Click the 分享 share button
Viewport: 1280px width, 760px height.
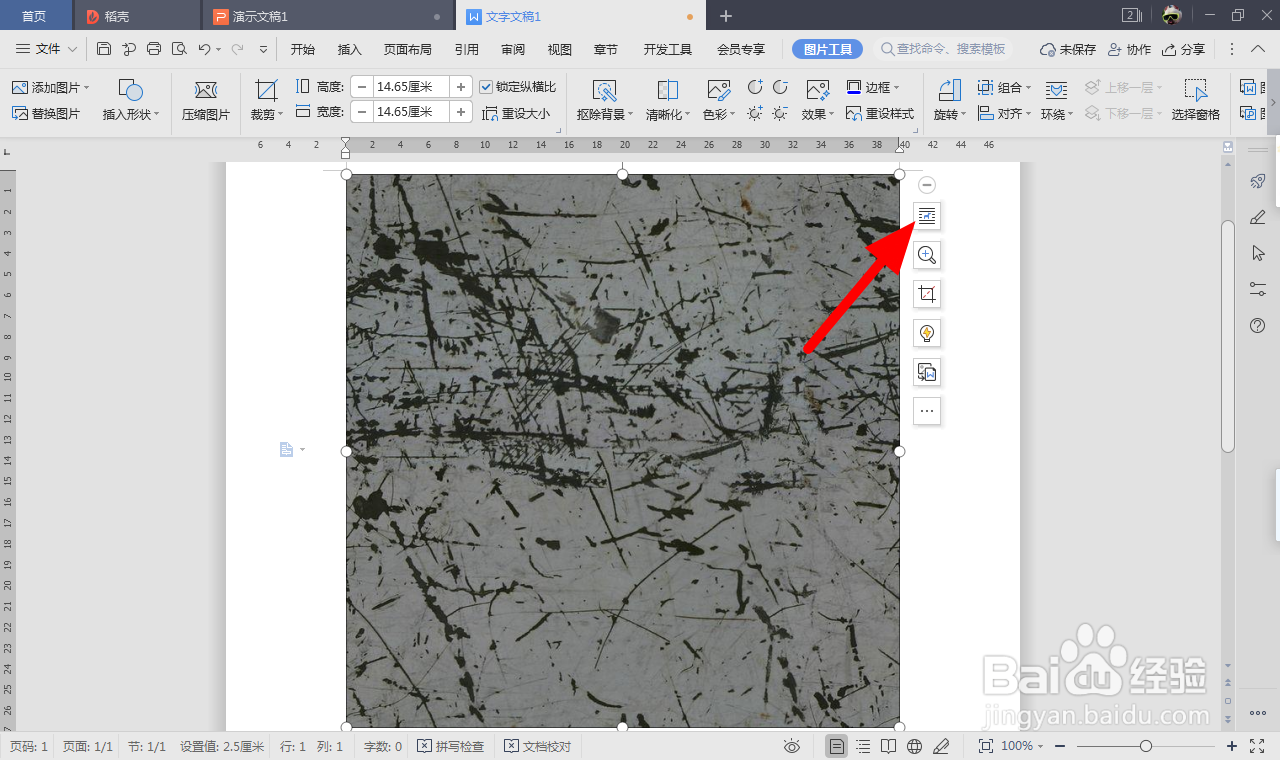pos(1184,49)
